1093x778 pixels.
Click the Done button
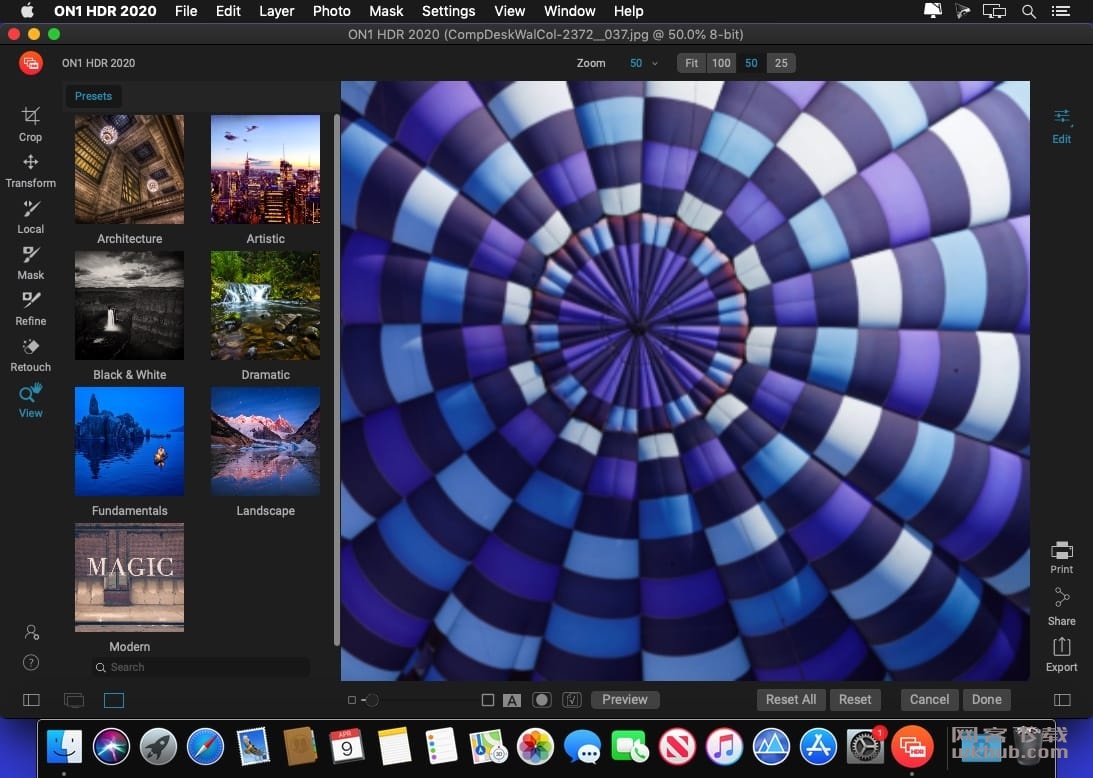pos(986,699)
